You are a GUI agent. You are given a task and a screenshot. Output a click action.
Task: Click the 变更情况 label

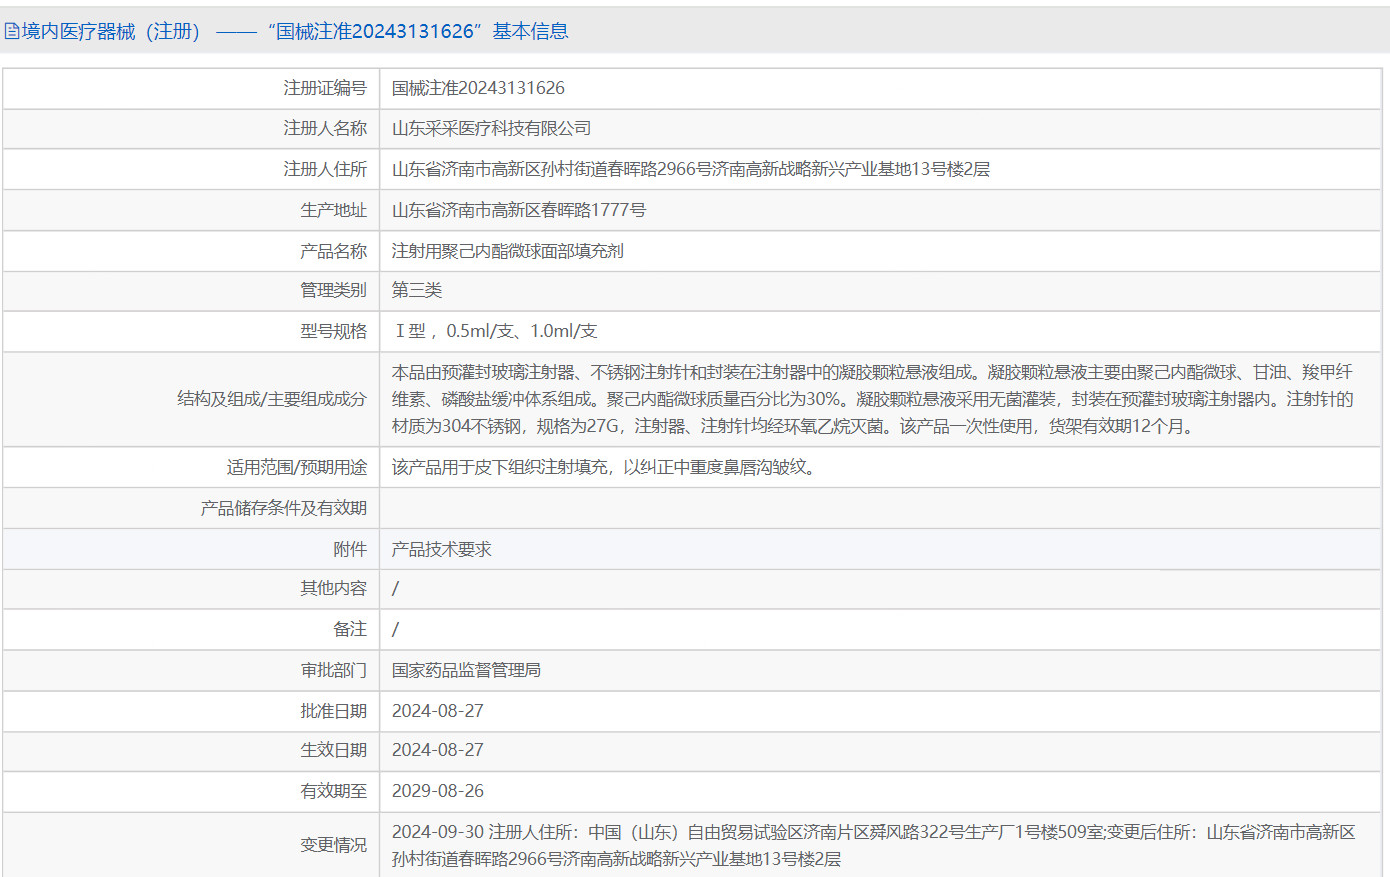tap(334, 845)
